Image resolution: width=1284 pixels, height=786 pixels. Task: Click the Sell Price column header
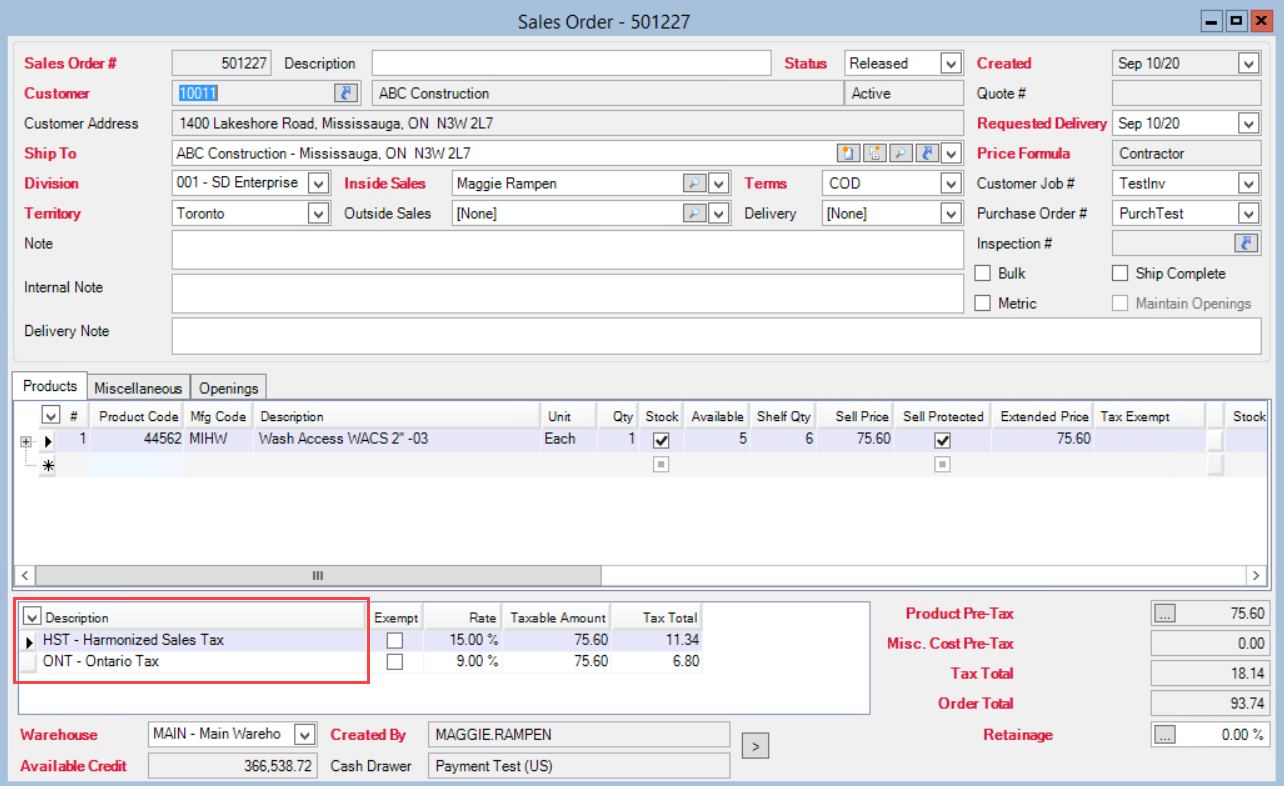pos(857,416)
